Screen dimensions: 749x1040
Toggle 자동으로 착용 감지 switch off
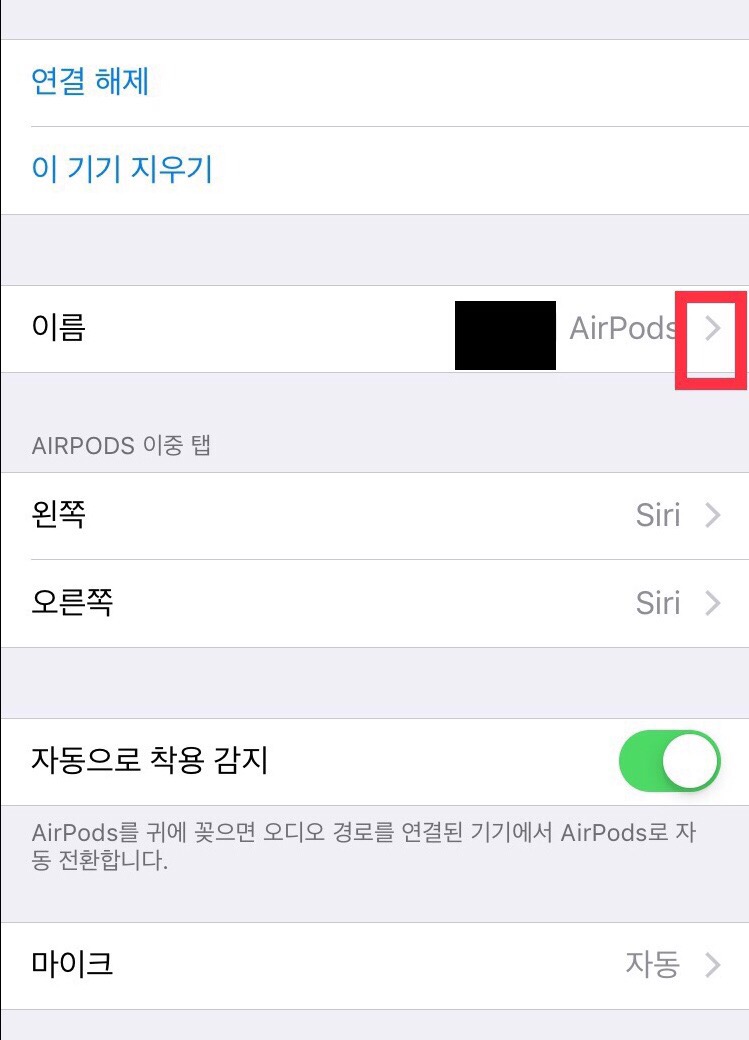tap(669, 761)
